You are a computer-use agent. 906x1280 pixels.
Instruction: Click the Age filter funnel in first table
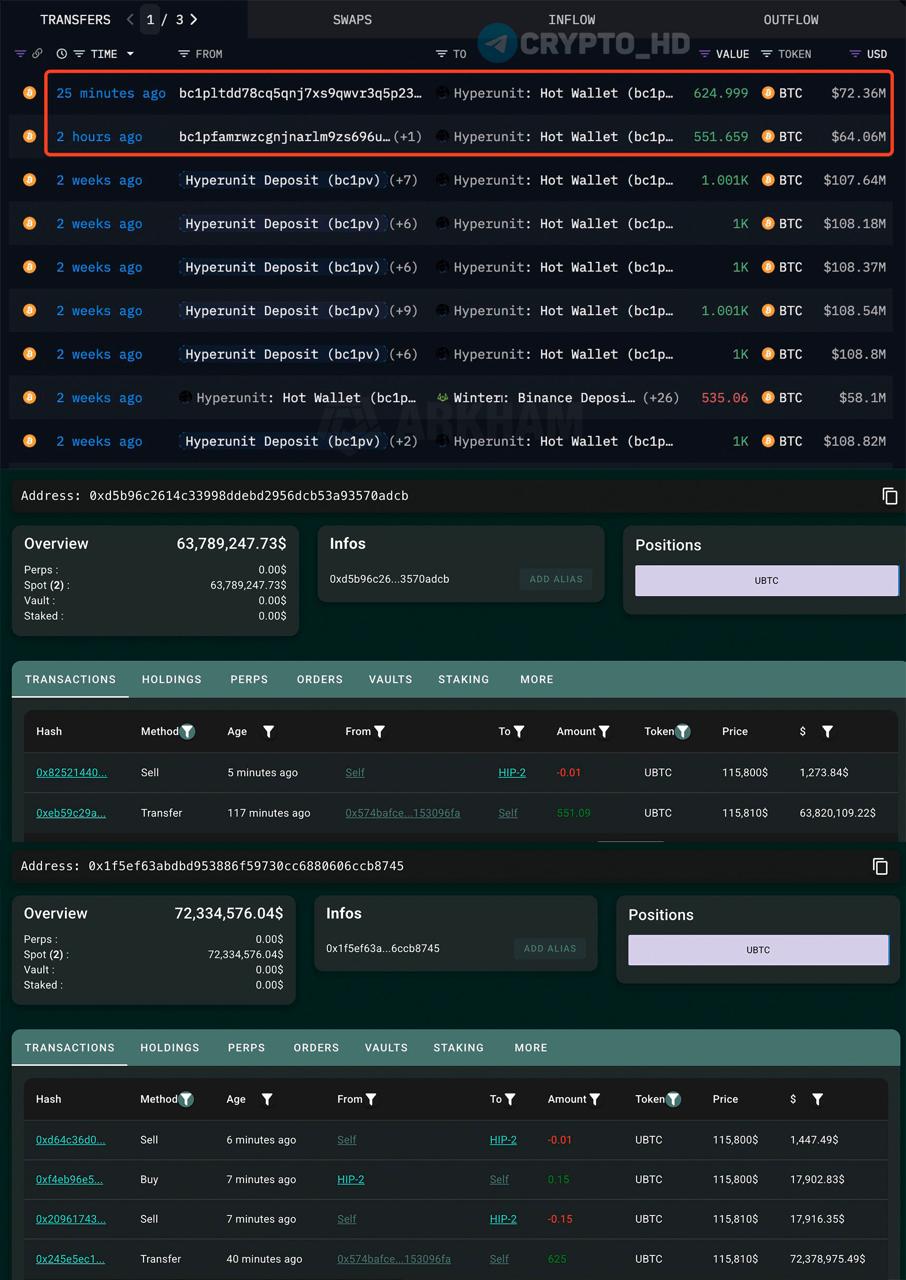click(x=268, y=732)
